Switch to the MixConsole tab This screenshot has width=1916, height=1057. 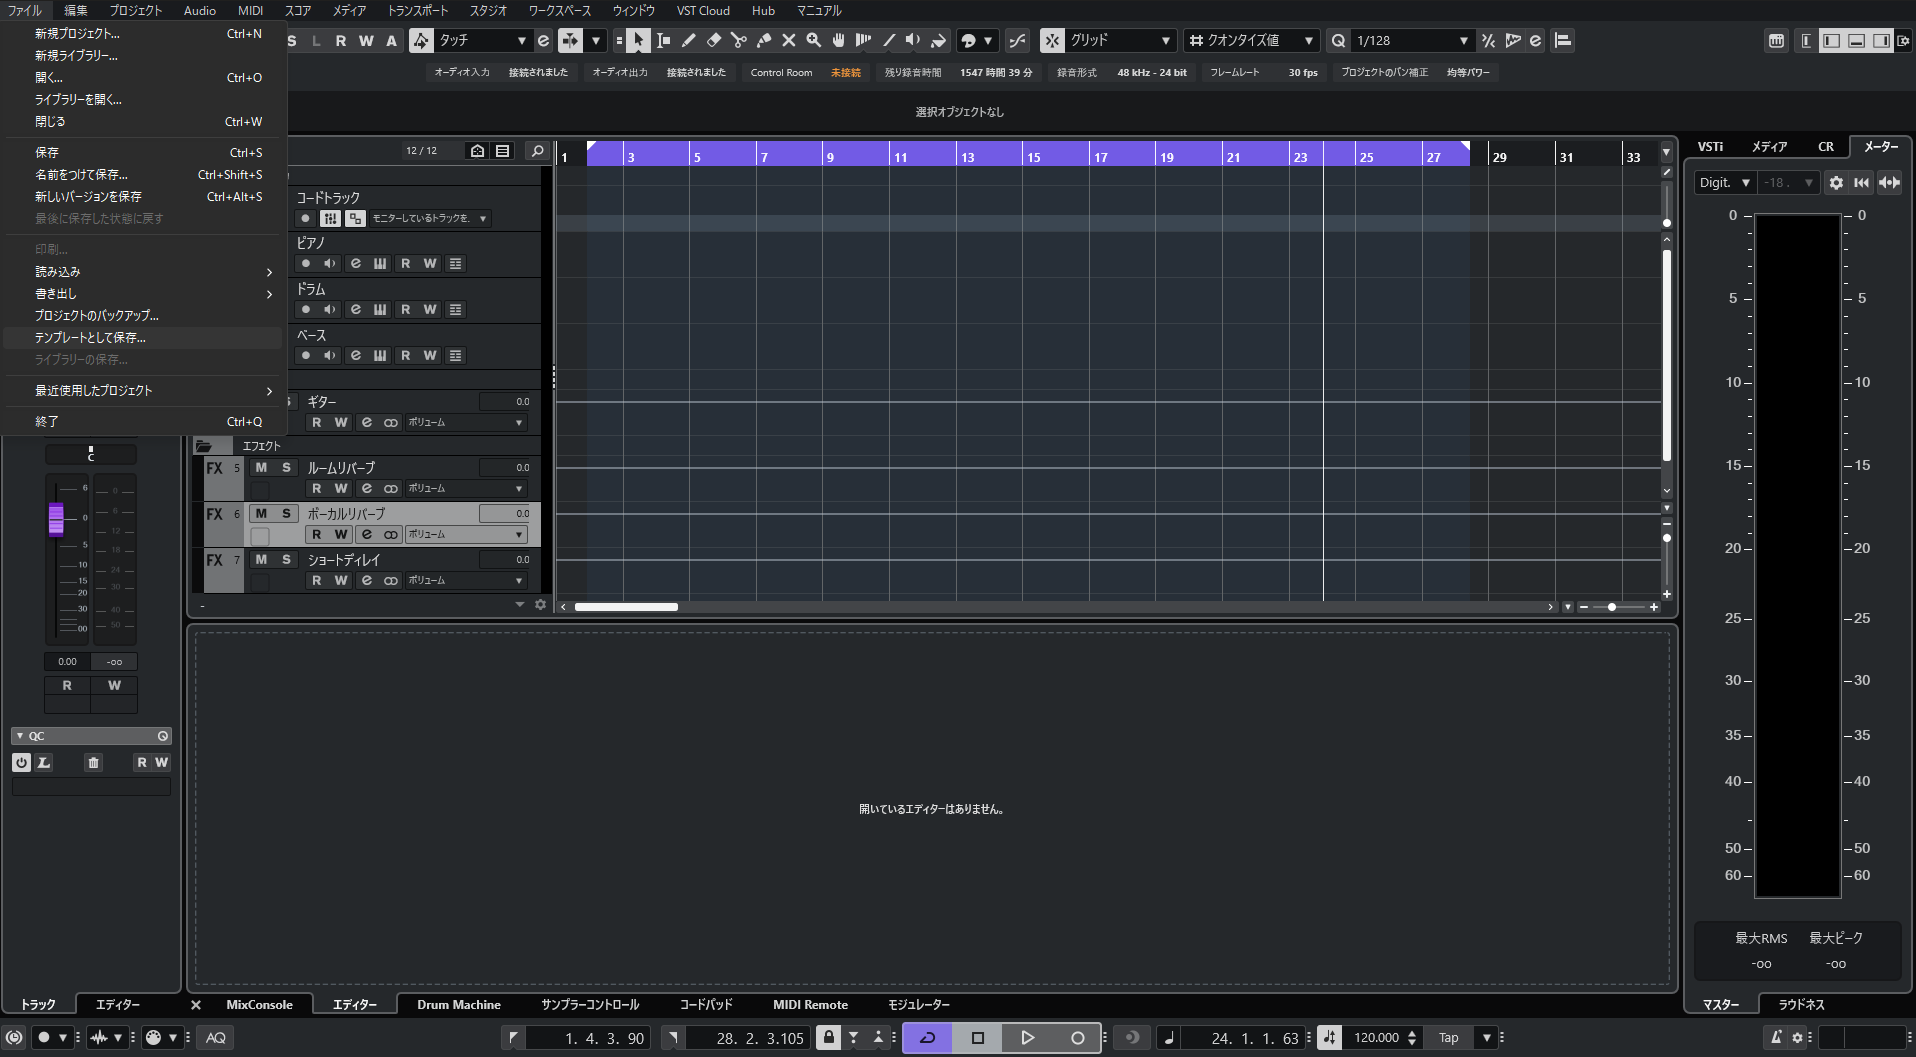(x=259, y=1005)
